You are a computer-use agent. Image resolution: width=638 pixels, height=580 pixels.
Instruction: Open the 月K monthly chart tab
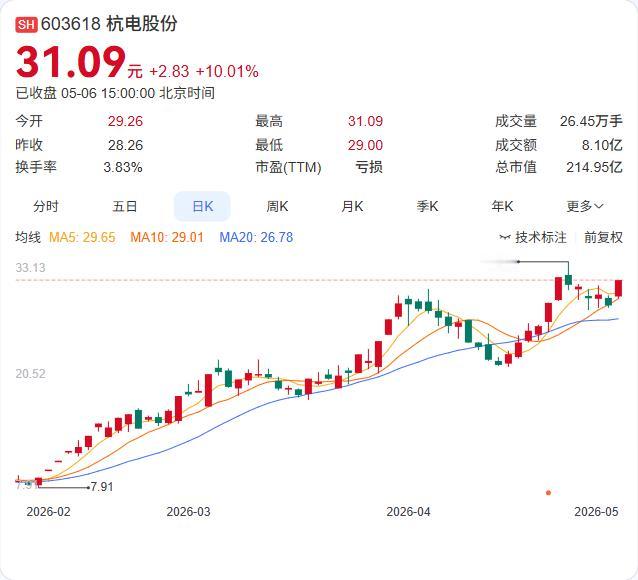pyautogui.click(x=352, y=206)
